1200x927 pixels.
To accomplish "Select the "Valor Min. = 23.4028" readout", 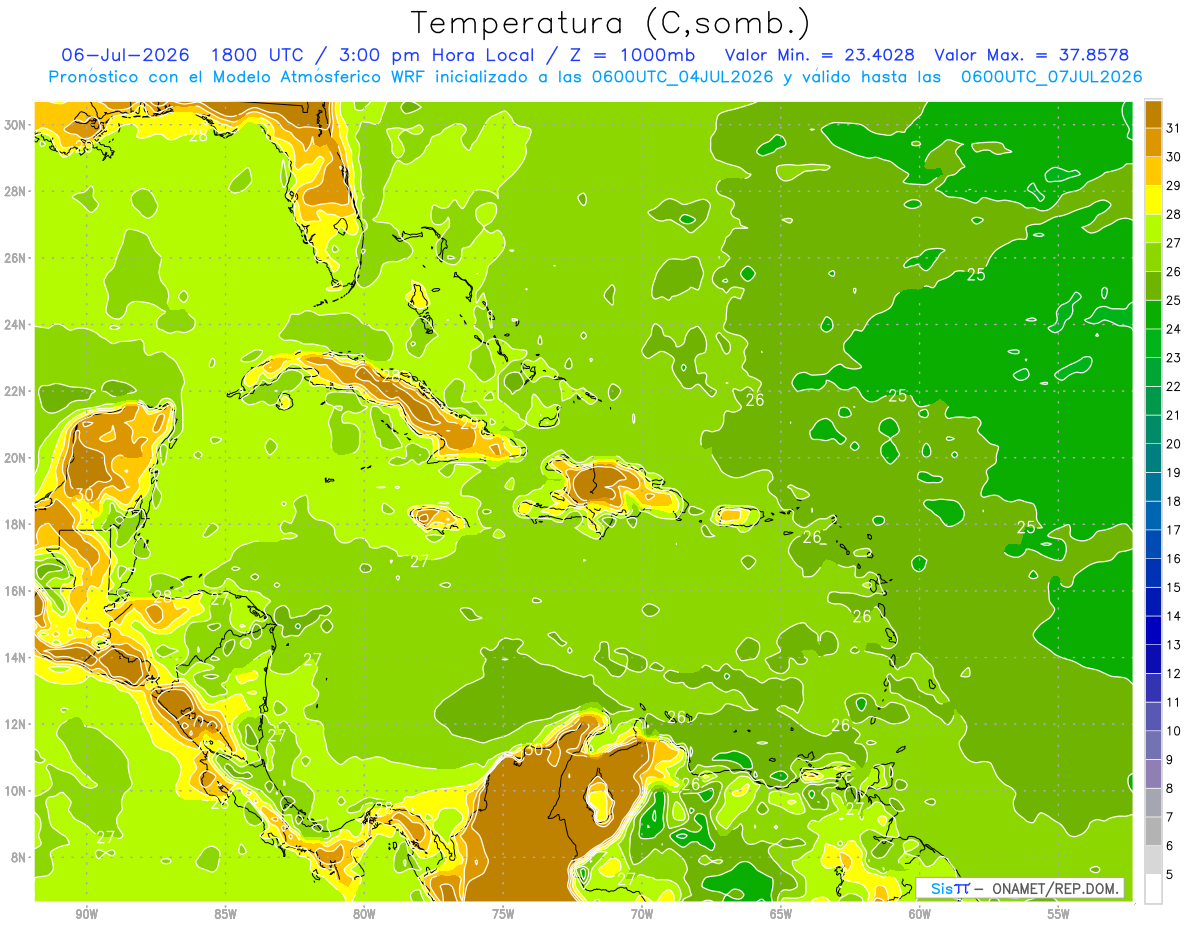I will point(819,55).
